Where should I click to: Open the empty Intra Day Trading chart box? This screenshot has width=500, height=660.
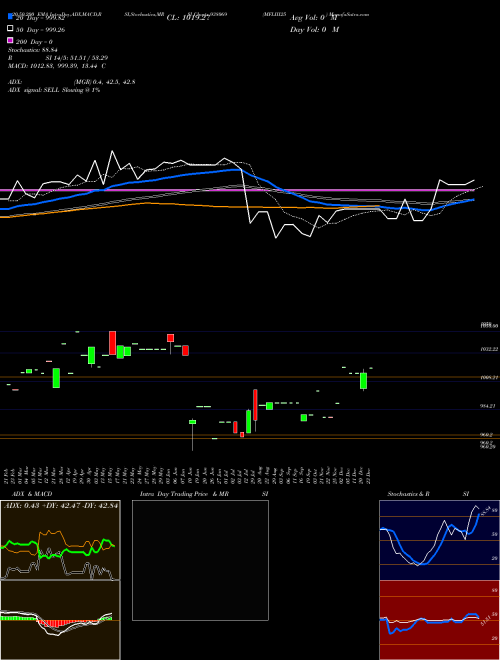pyautogui.click(x=200, y=560)
